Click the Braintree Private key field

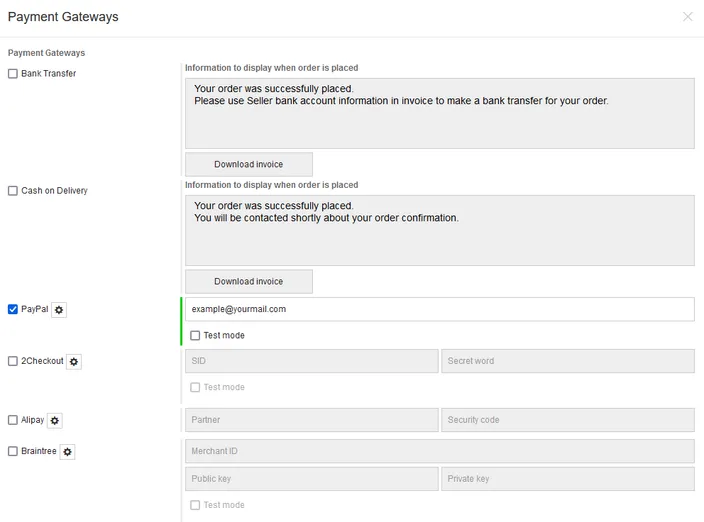568,479
